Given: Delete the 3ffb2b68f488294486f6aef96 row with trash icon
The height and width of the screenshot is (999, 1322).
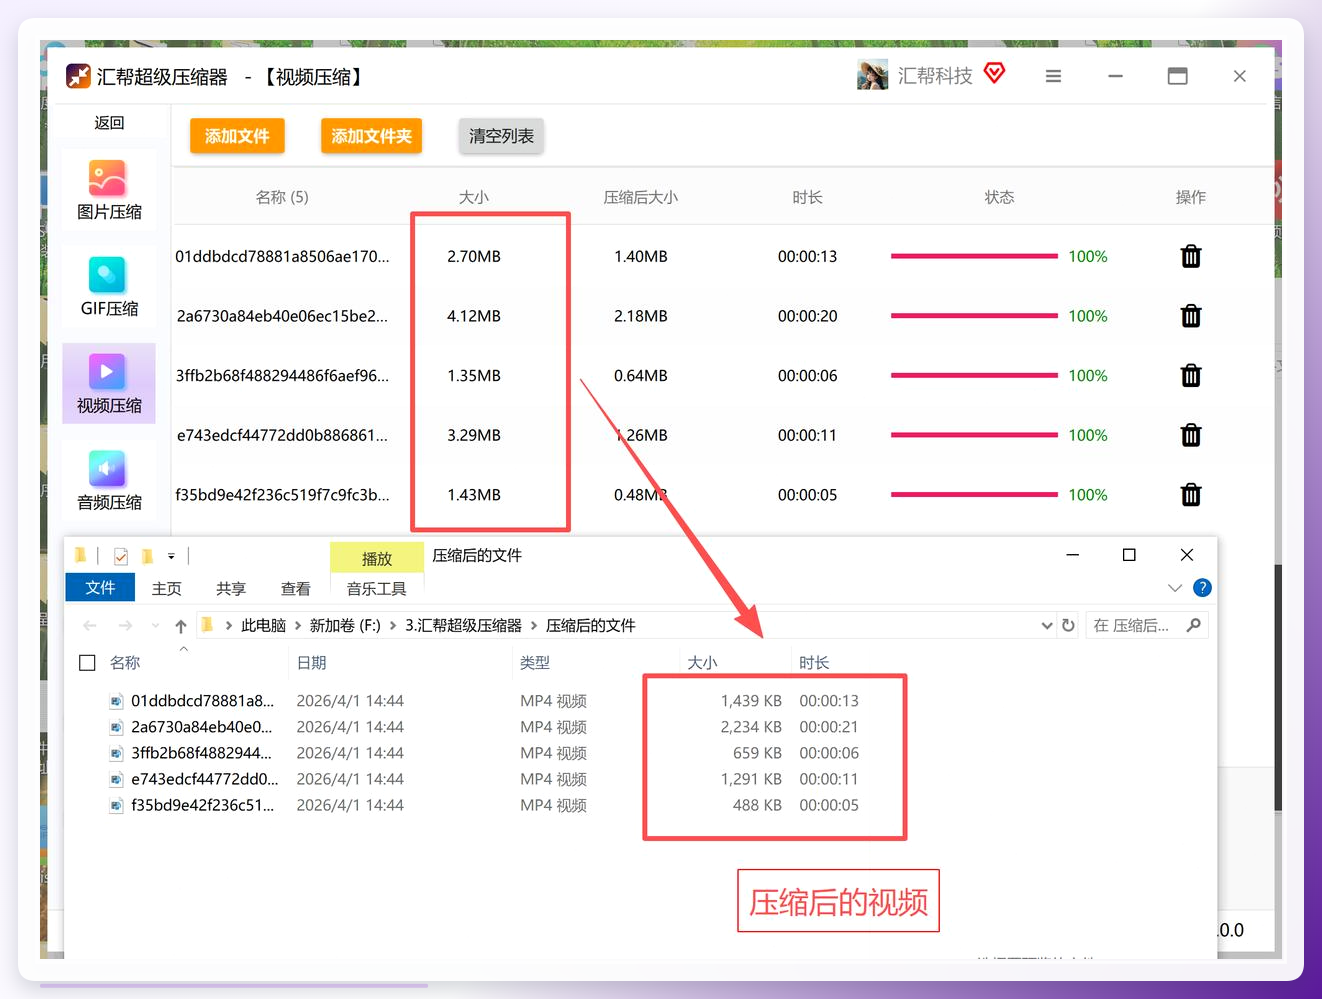Looking at the screenshot, I should (1190, 376).
